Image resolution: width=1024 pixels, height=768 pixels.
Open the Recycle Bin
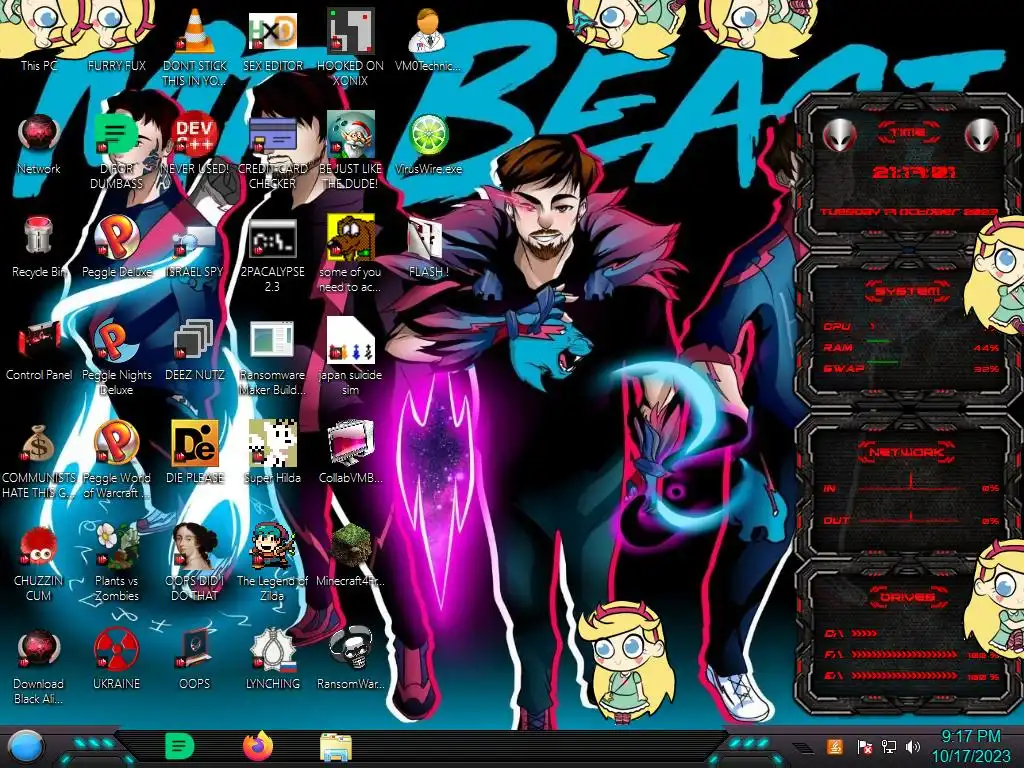(x=39, y=246)
